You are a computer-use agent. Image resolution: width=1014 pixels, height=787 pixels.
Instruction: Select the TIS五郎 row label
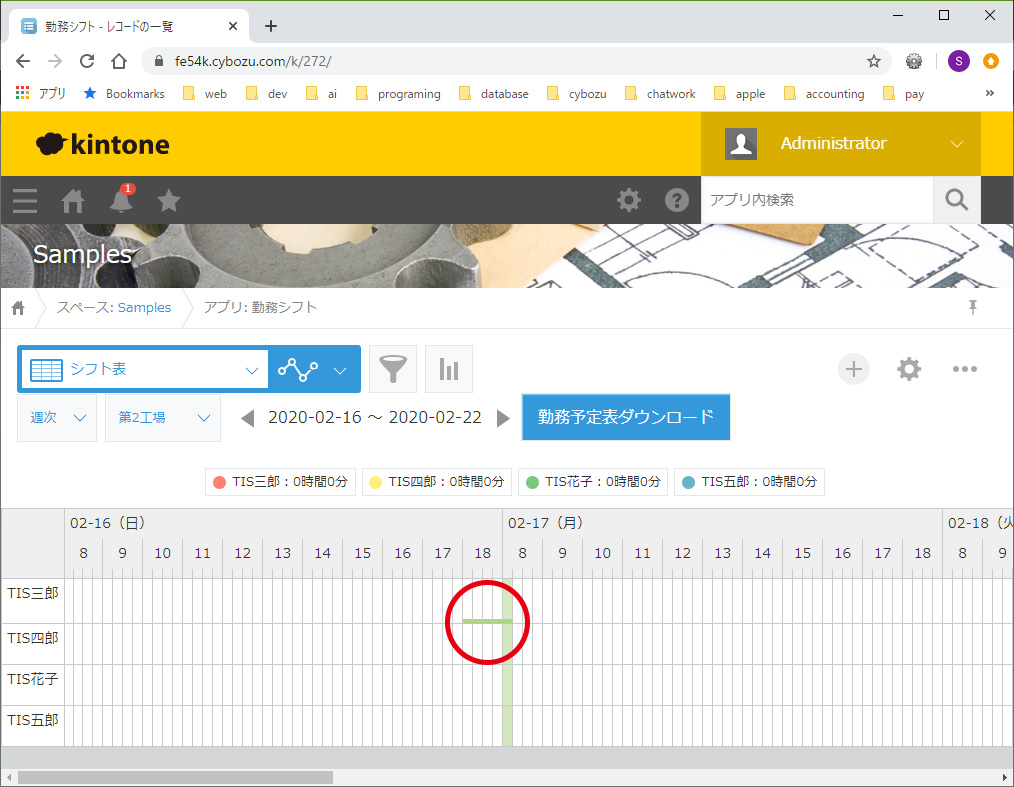click(32, 720)
